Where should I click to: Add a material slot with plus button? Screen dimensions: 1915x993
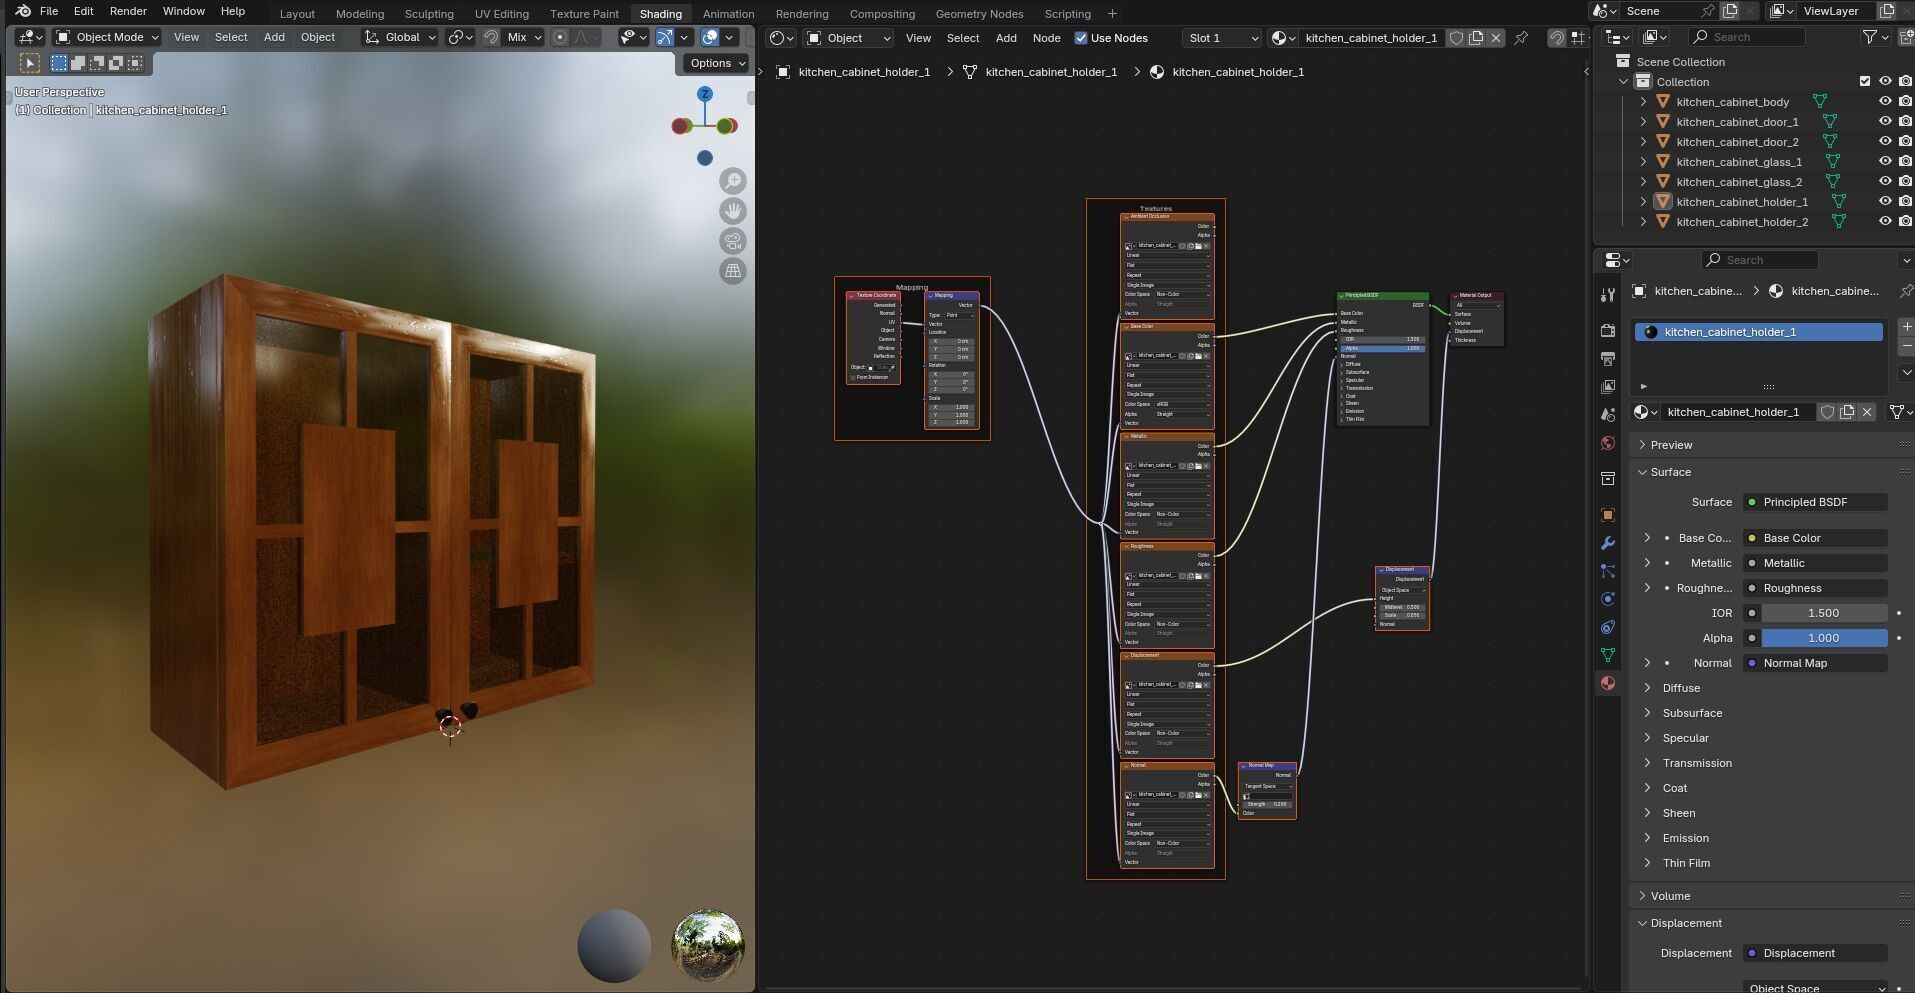tap(1906, 327)
